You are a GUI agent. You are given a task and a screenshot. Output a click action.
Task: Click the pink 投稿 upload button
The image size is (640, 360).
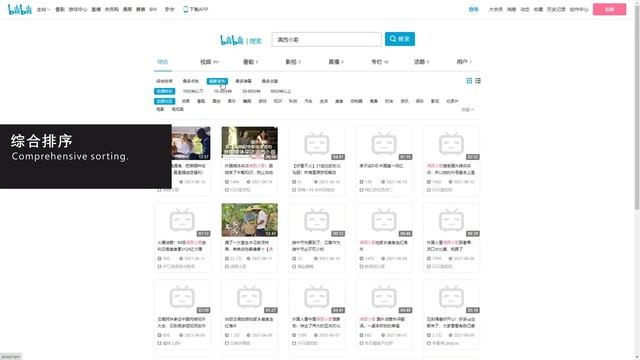click(609, 9)
